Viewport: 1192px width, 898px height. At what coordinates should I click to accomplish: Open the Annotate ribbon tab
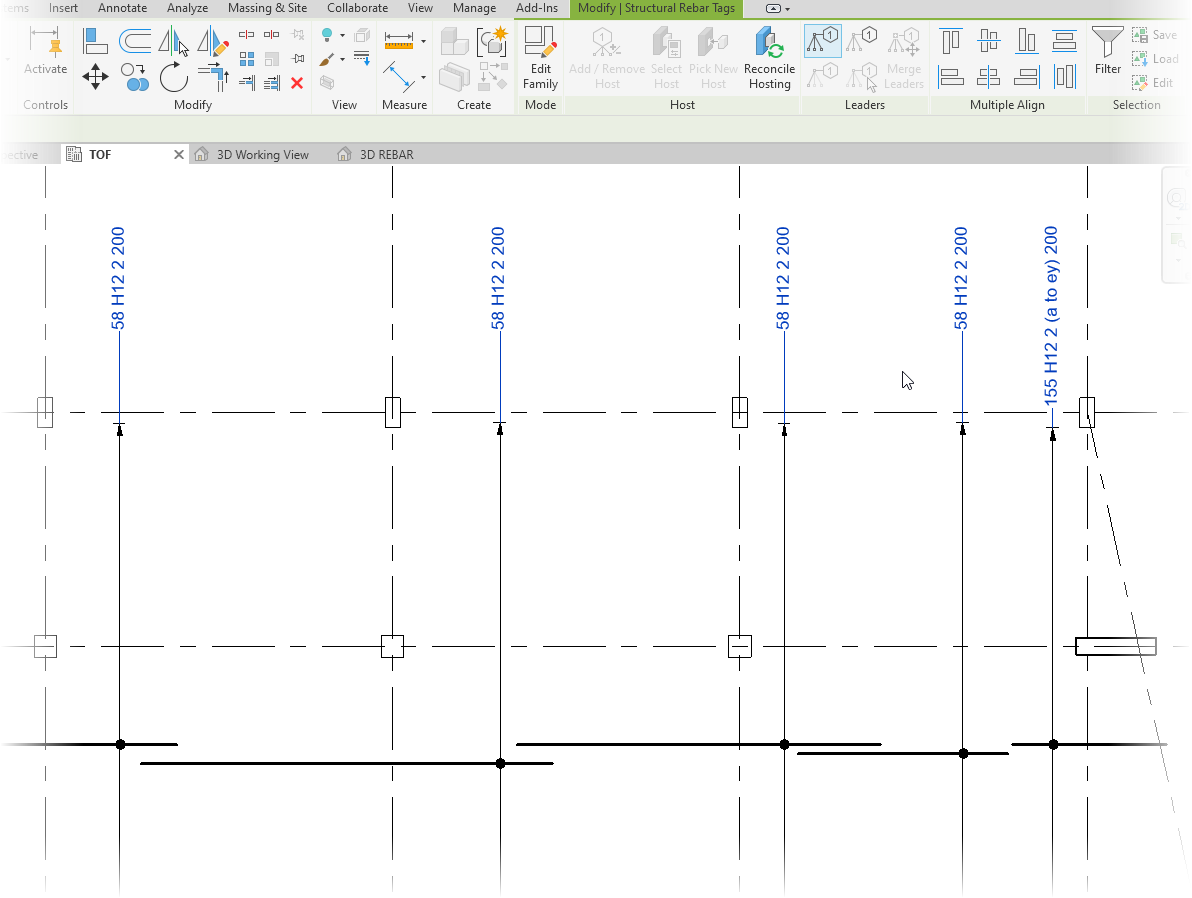click(x=122, y=8)
